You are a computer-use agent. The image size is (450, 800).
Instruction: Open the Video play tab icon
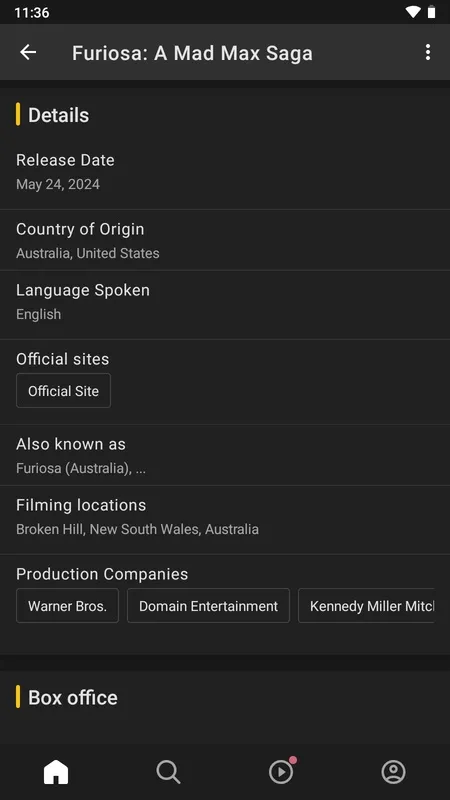(x=282, y=771)
